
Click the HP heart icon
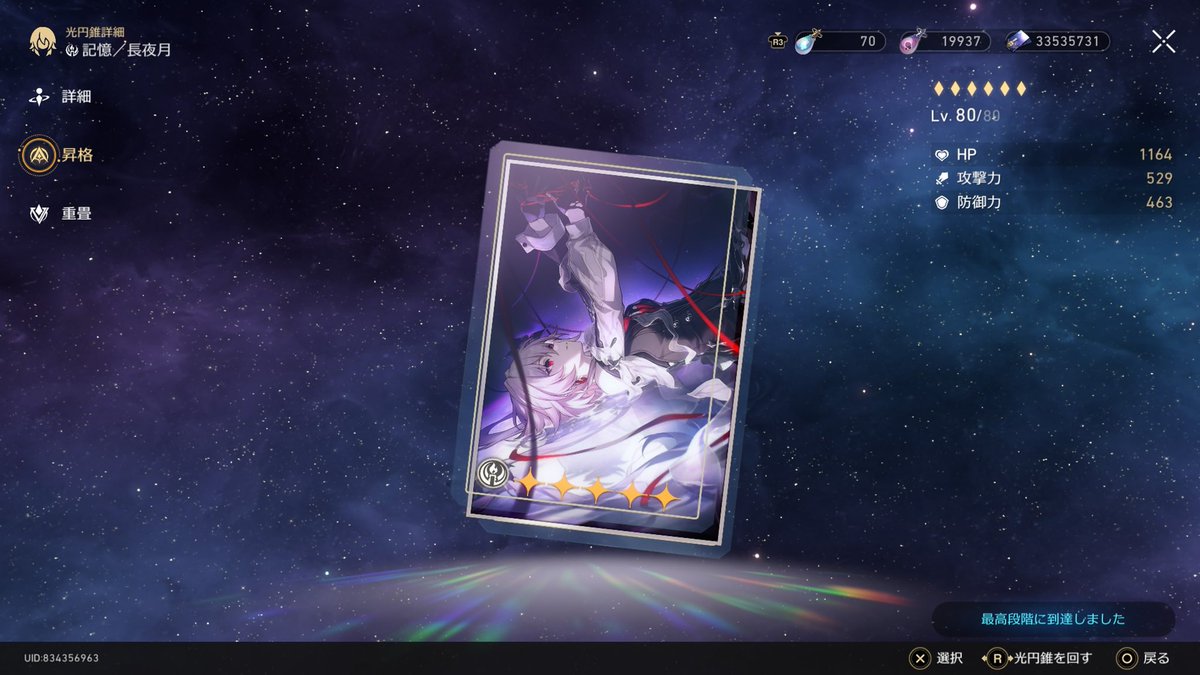tap(941, 155)
